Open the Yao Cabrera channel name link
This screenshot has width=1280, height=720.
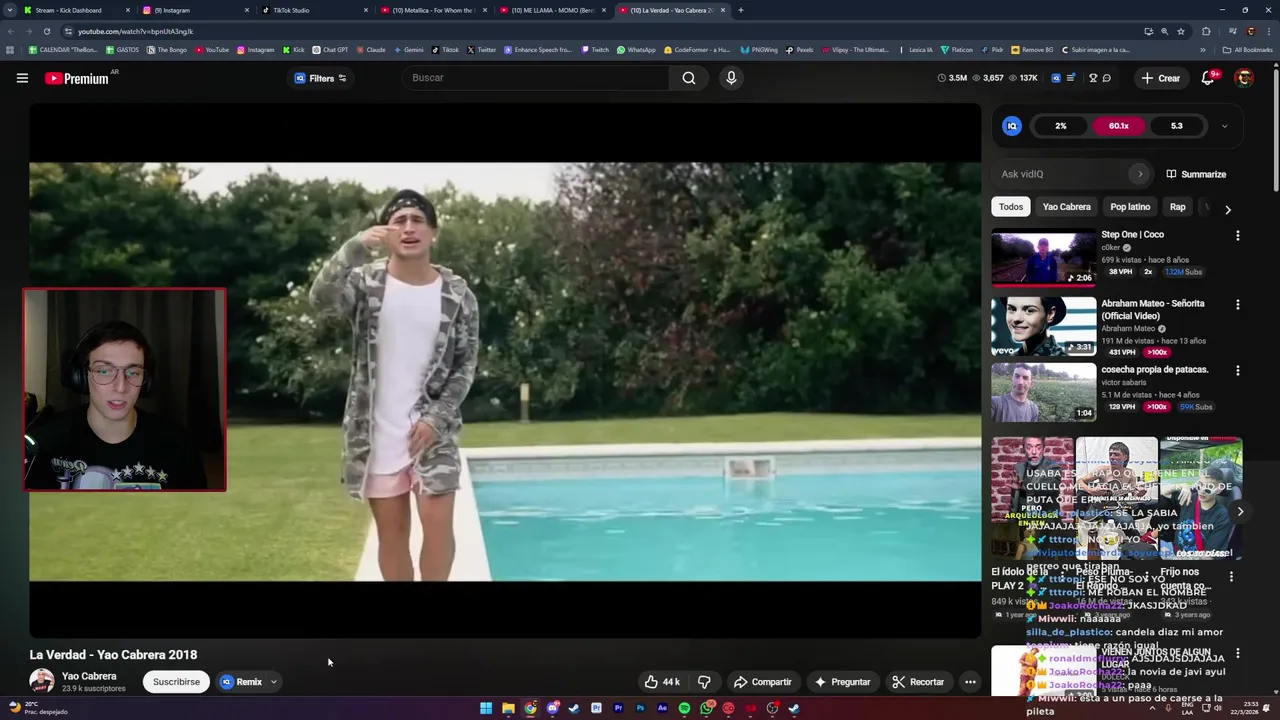click(x=89, y=676)
